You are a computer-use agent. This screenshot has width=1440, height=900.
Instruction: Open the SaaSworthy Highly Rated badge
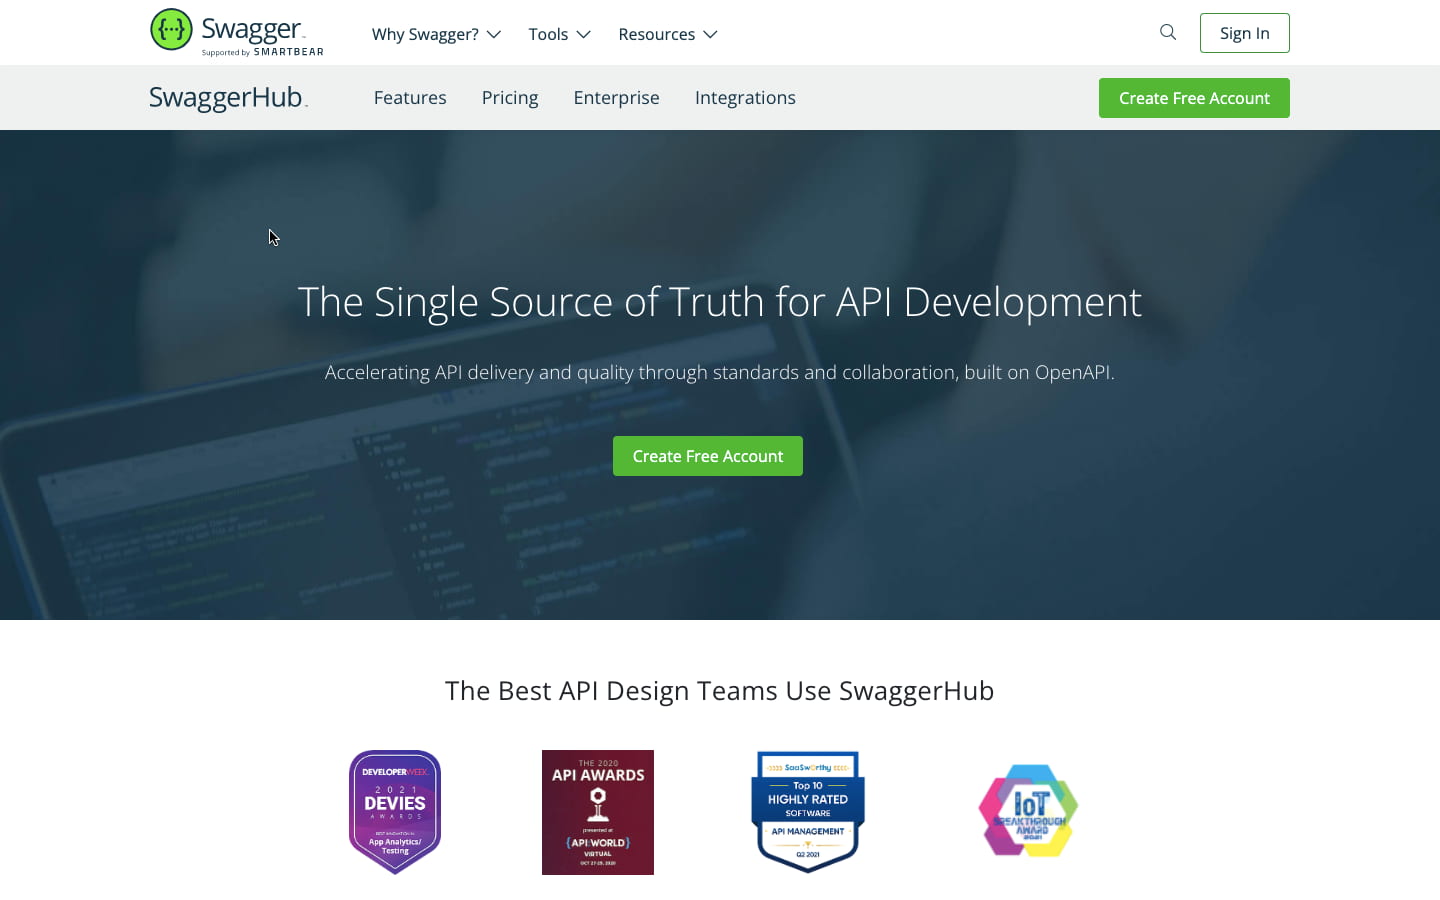808,812
